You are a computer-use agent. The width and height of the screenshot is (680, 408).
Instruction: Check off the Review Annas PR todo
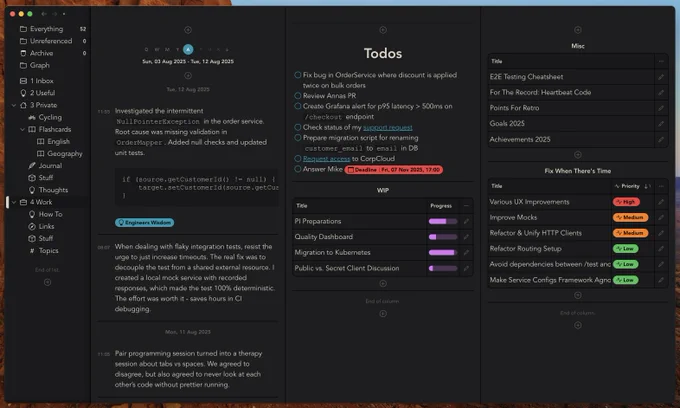pyautogui.click(x=297, y=96)
